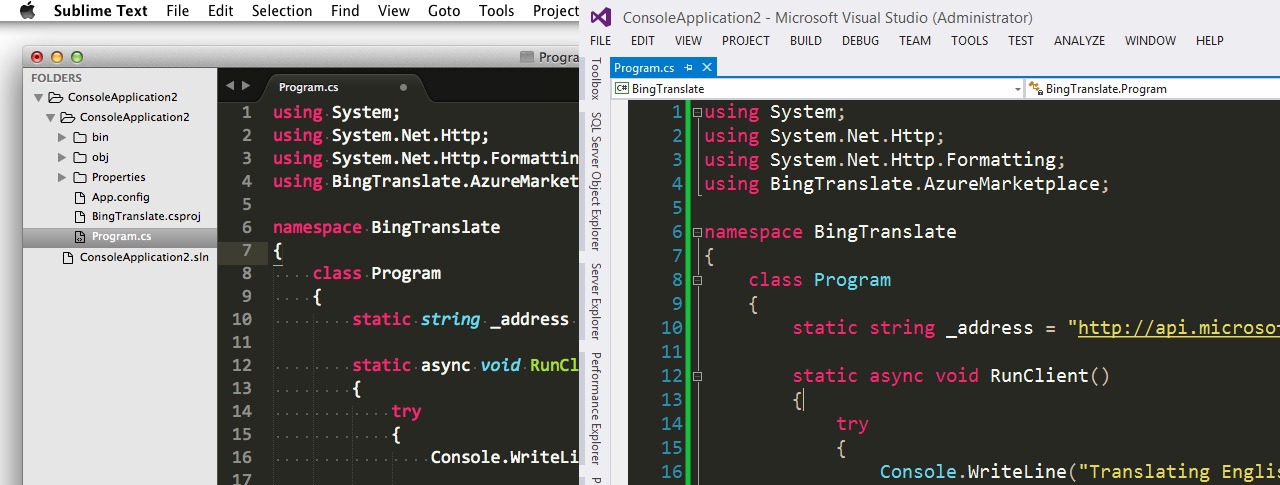Click the unsaved dot on Sublime's Program.cs tab
The image size is (1280, 485).
point(403,87)
